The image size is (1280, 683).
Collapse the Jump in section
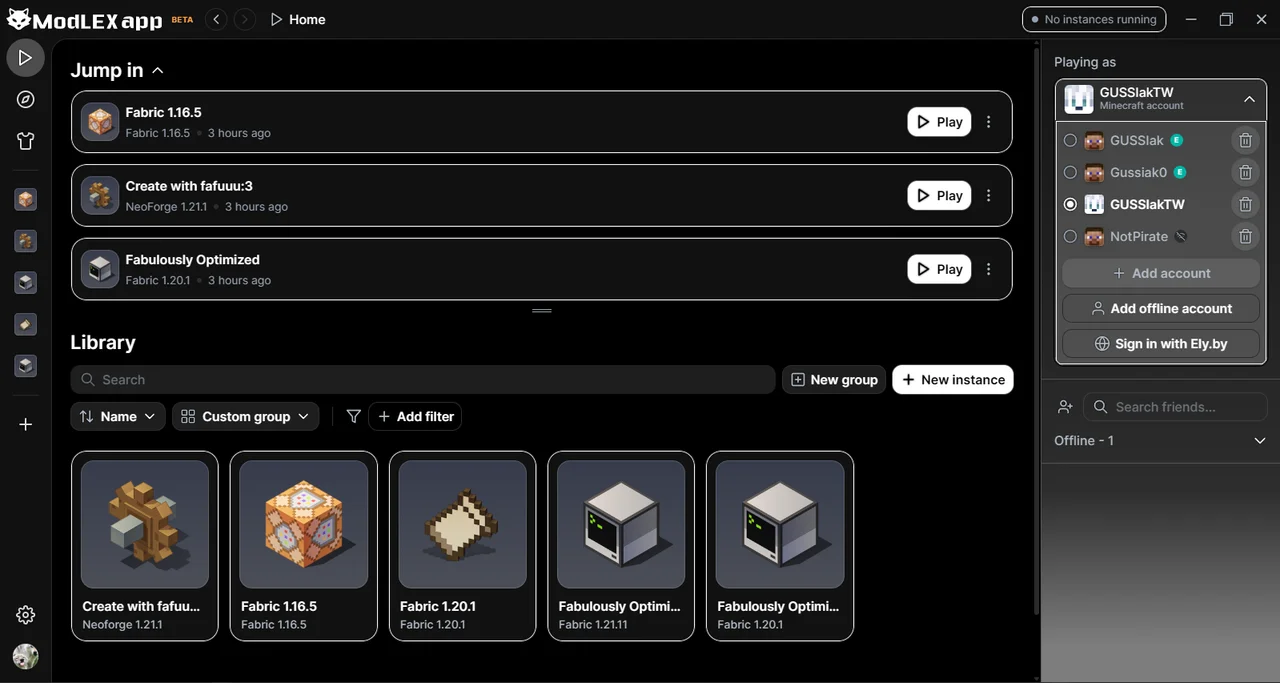[x=158, y=70]
